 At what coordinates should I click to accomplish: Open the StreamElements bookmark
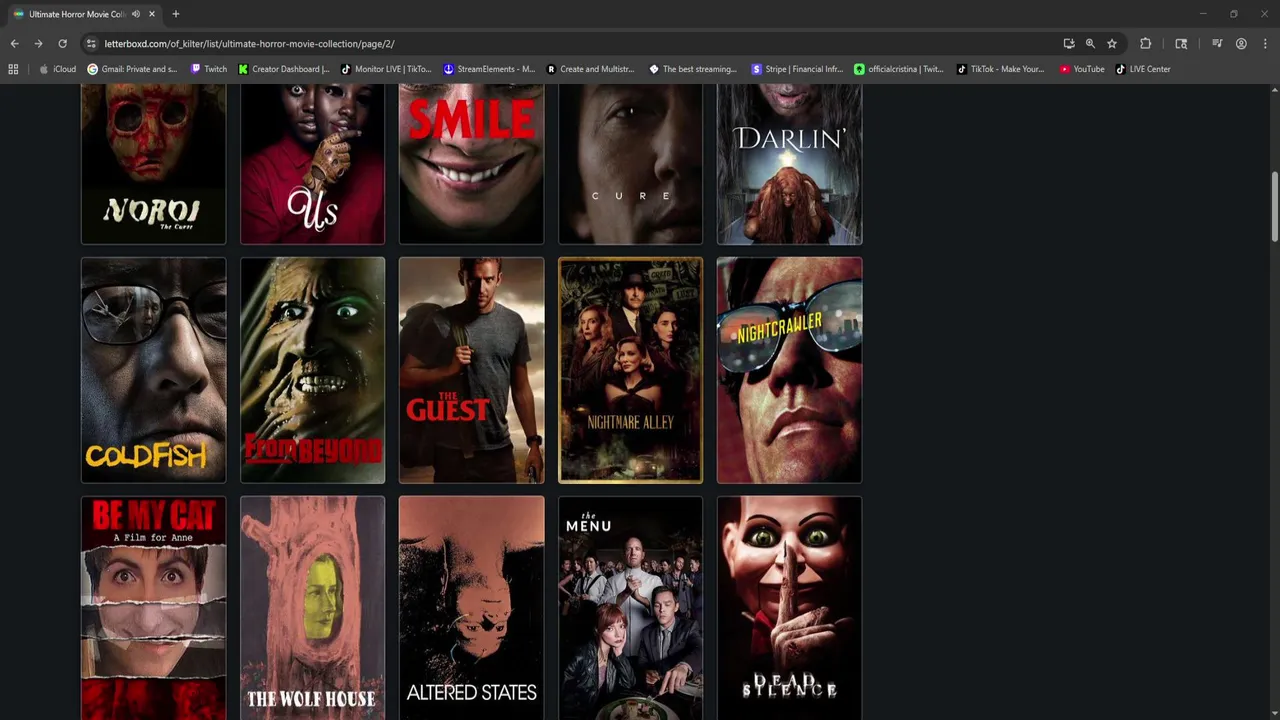(489, 69)
